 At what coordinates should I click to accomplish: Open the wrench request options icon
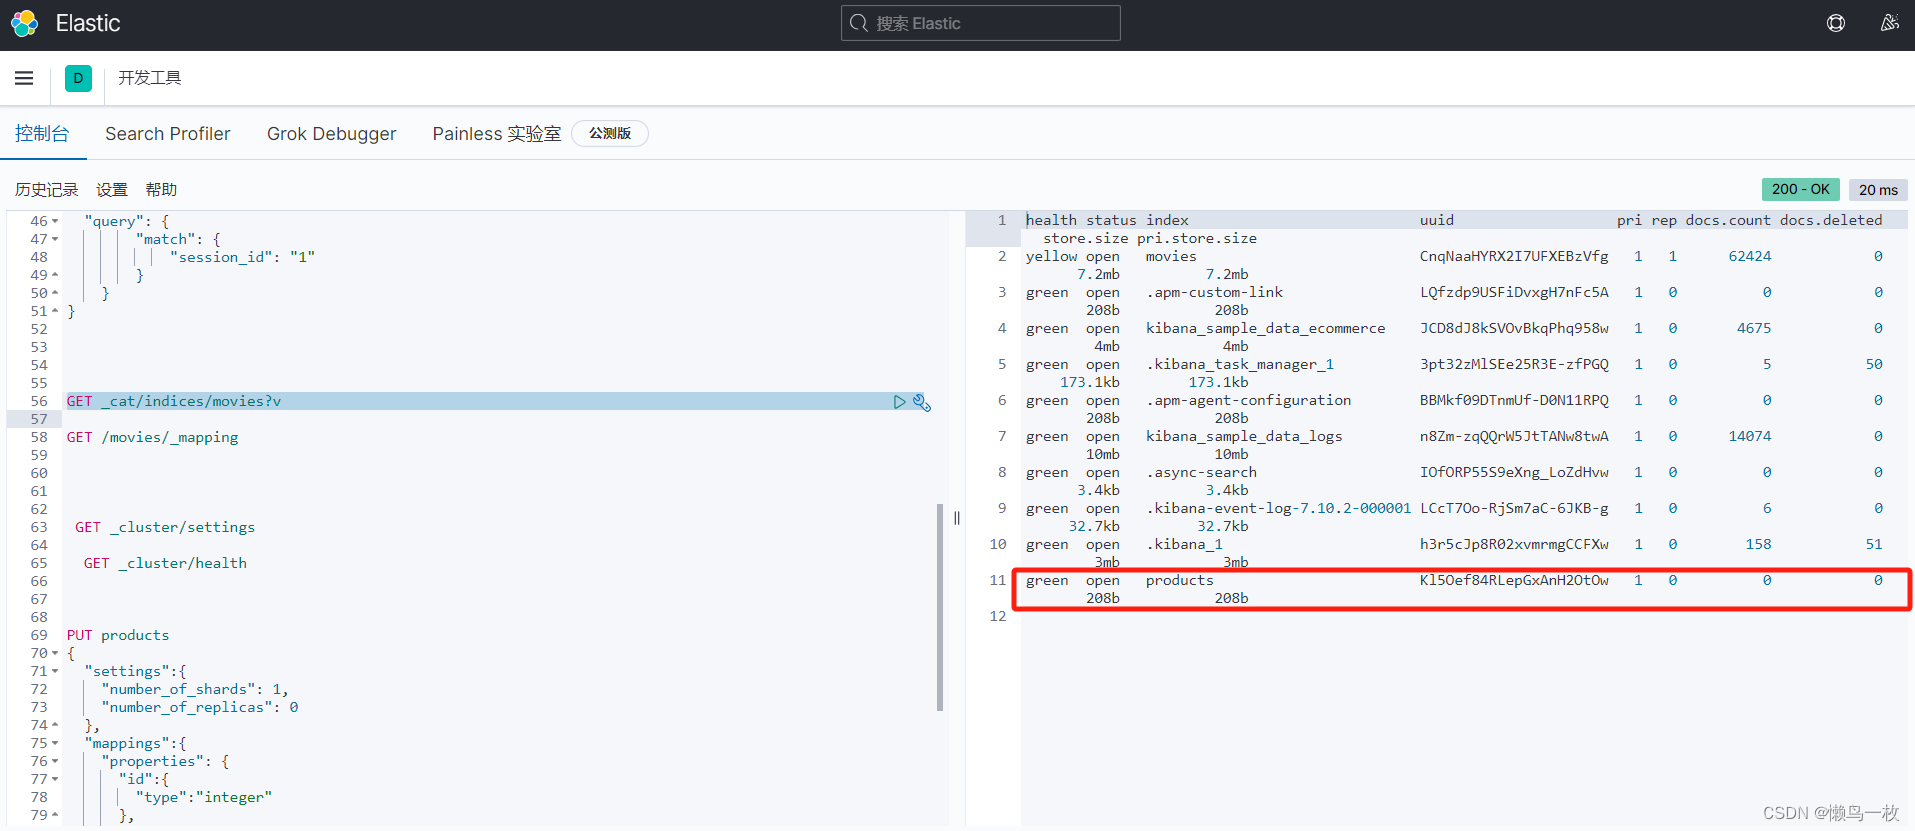tap(922, 402)
